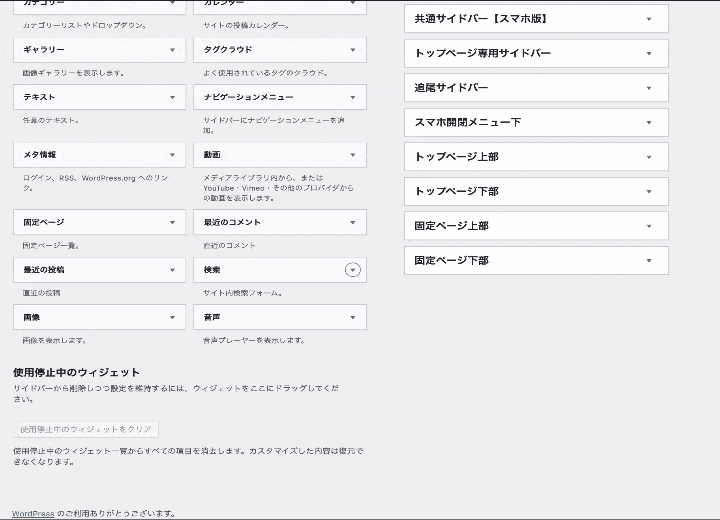Expand the ギャラリー widget arrow
Screen dimensions: 720x520
[x=173, y=50]
